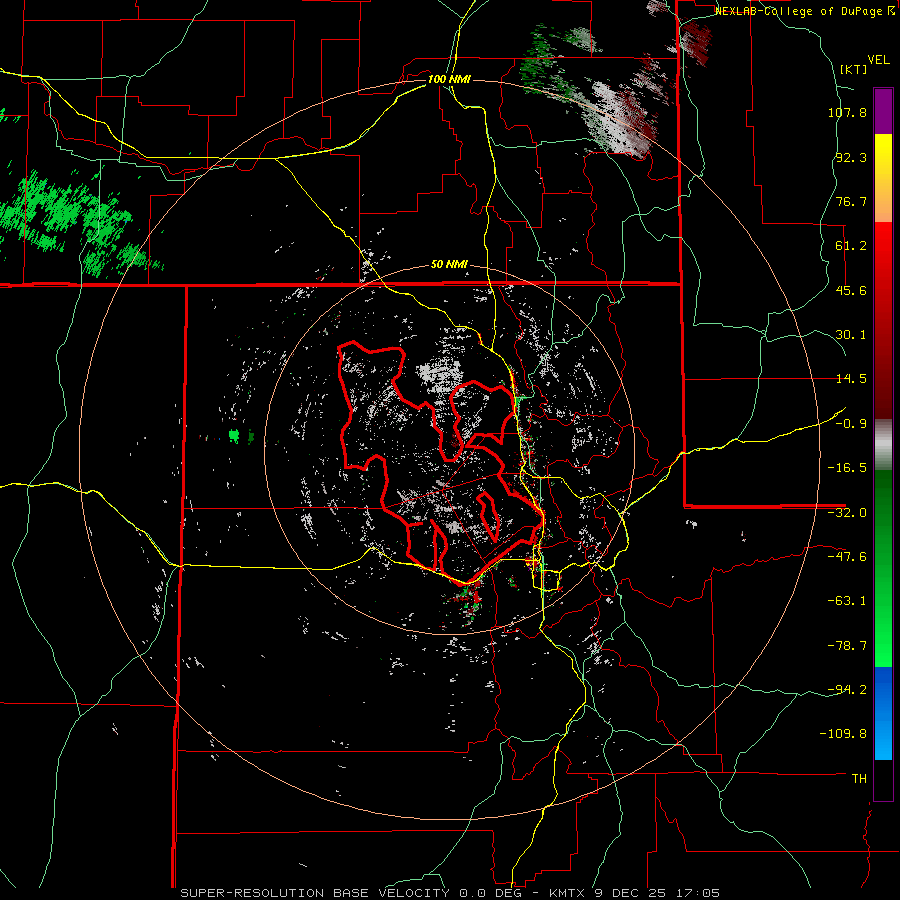Select the -32.0 scale value
This screenshot has width=900, height=900.
[x=847, y=513]
